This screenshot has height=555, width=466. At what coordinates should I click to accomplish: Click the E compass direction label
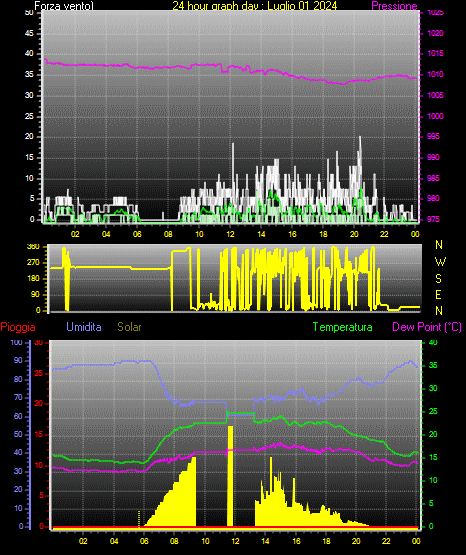coord(438,294)
